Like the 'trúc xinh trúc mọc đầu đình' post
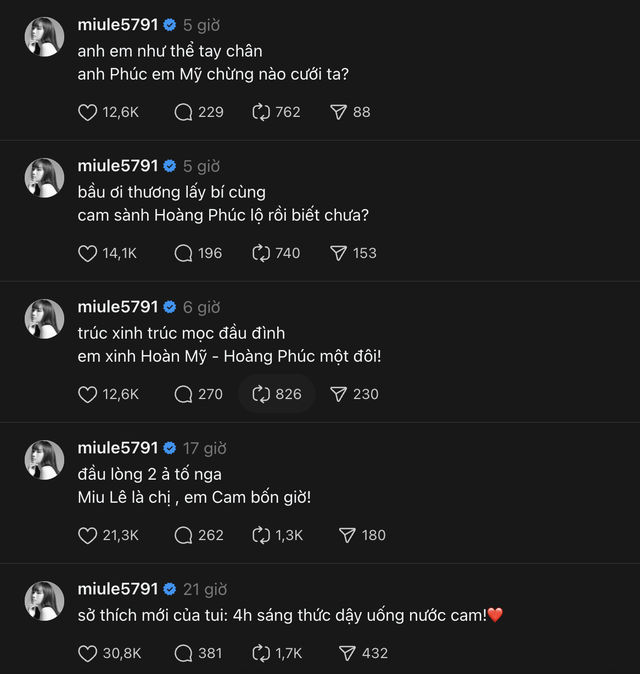This screenshot has width=640, height=674. pos(87,394)
